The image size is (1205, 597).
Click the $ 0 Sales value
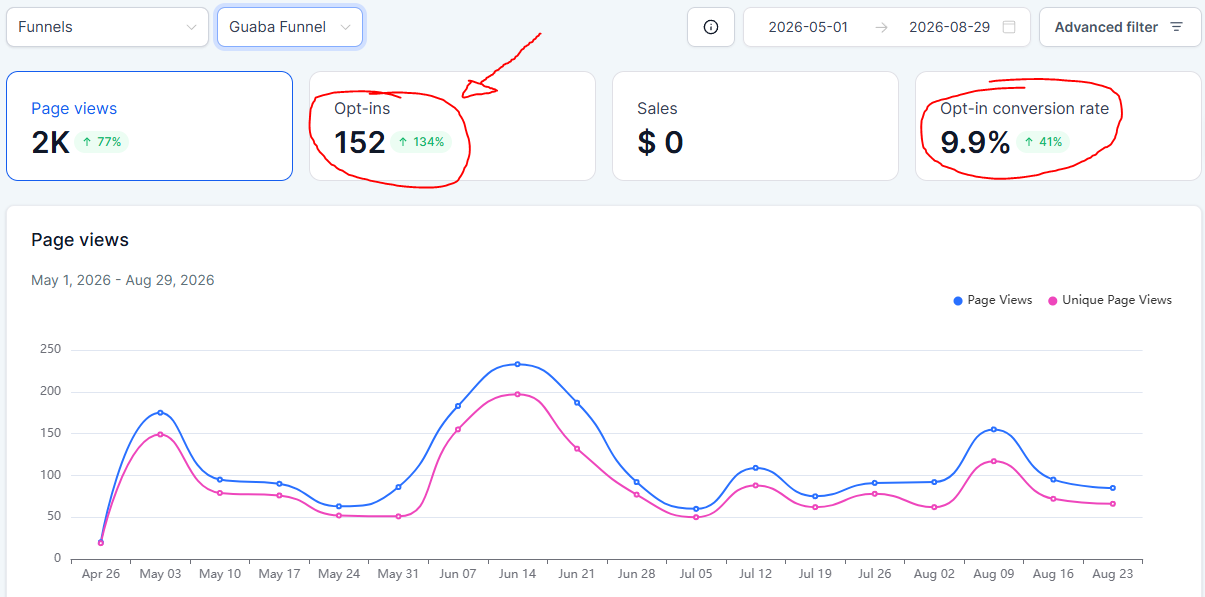[660, 142]
